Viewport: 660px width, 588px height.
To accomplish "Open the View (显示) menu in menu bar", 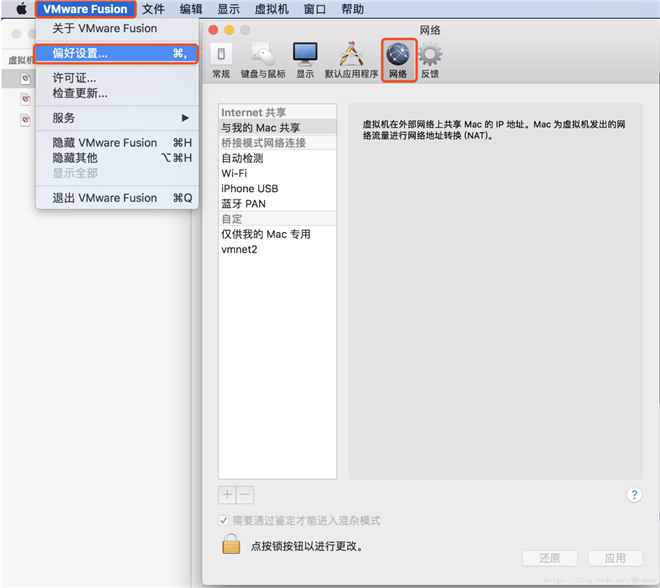I will (x=229, y=9).
